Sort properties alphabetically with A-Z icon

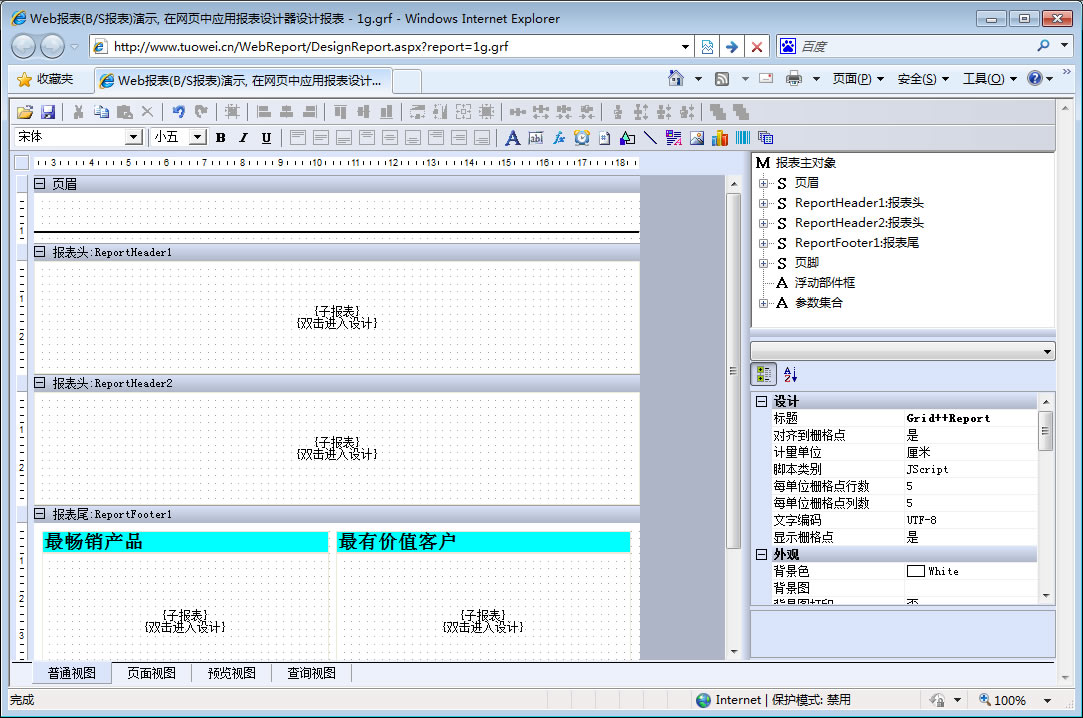790,374
